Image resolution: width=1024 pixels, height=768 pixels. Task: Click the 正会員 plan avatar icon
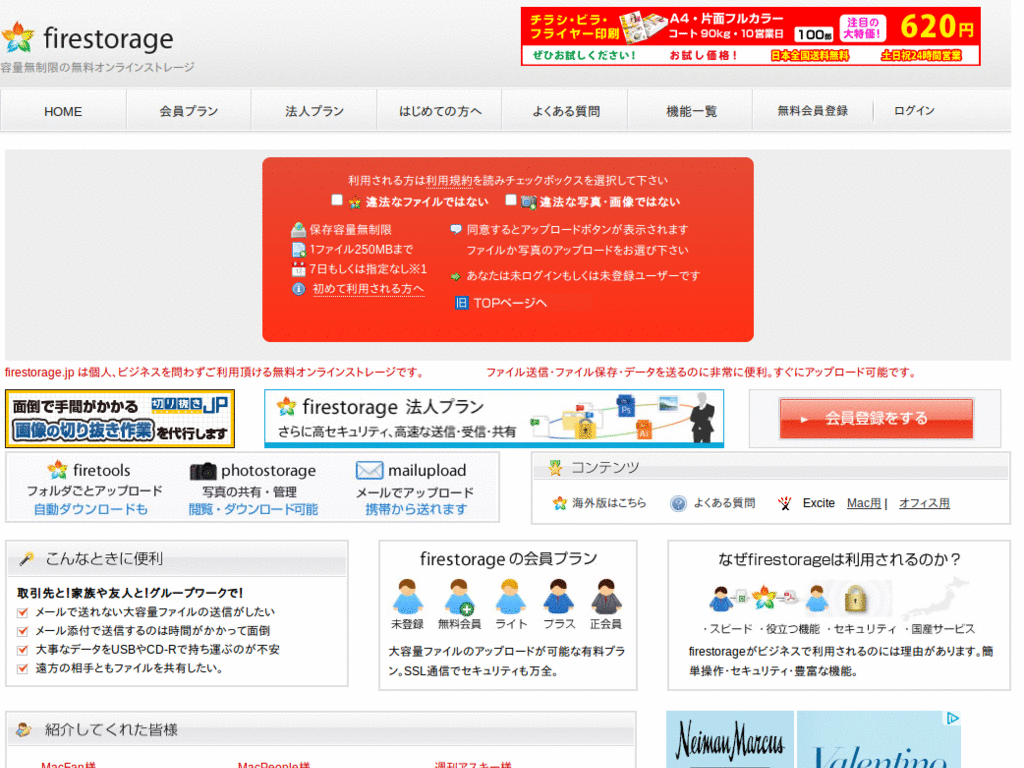pyautogui.click(x=606, y=596)
